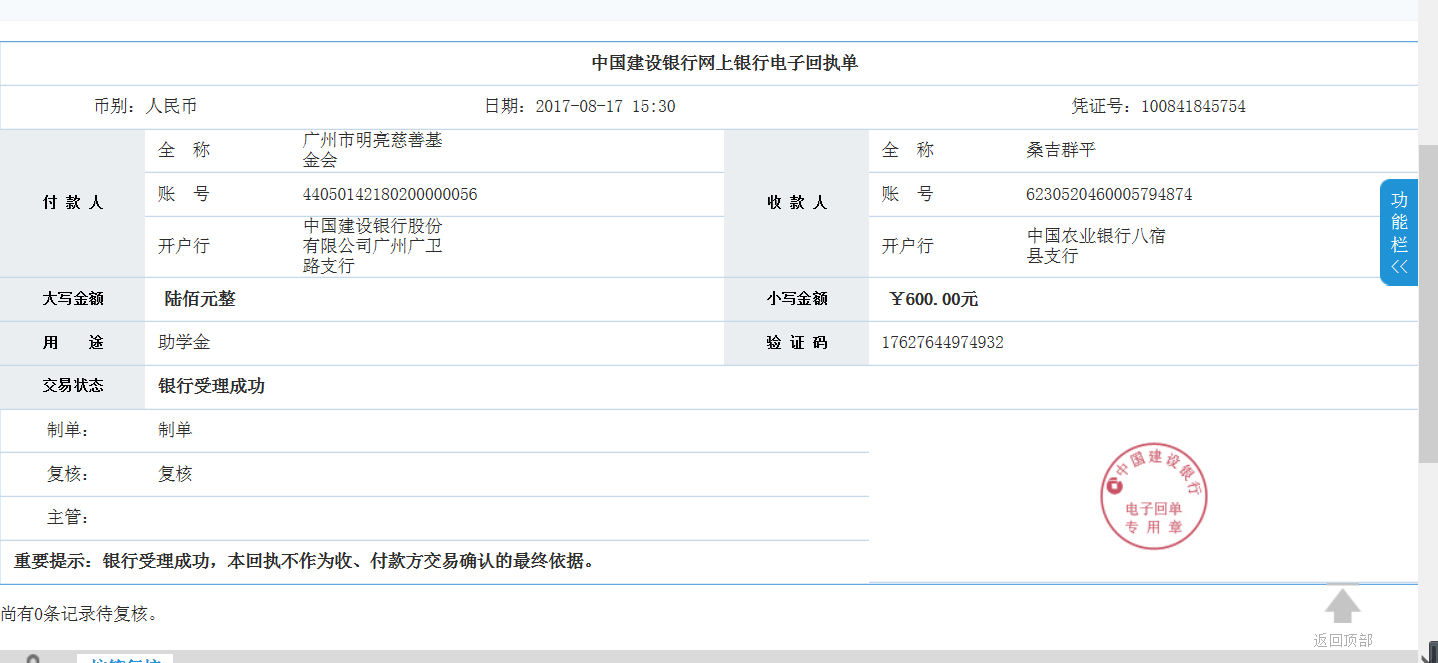This screenshot has height=663, width=1438.
Task: Select payer account 44050142180200000056
Action: (x=390, y=194)
